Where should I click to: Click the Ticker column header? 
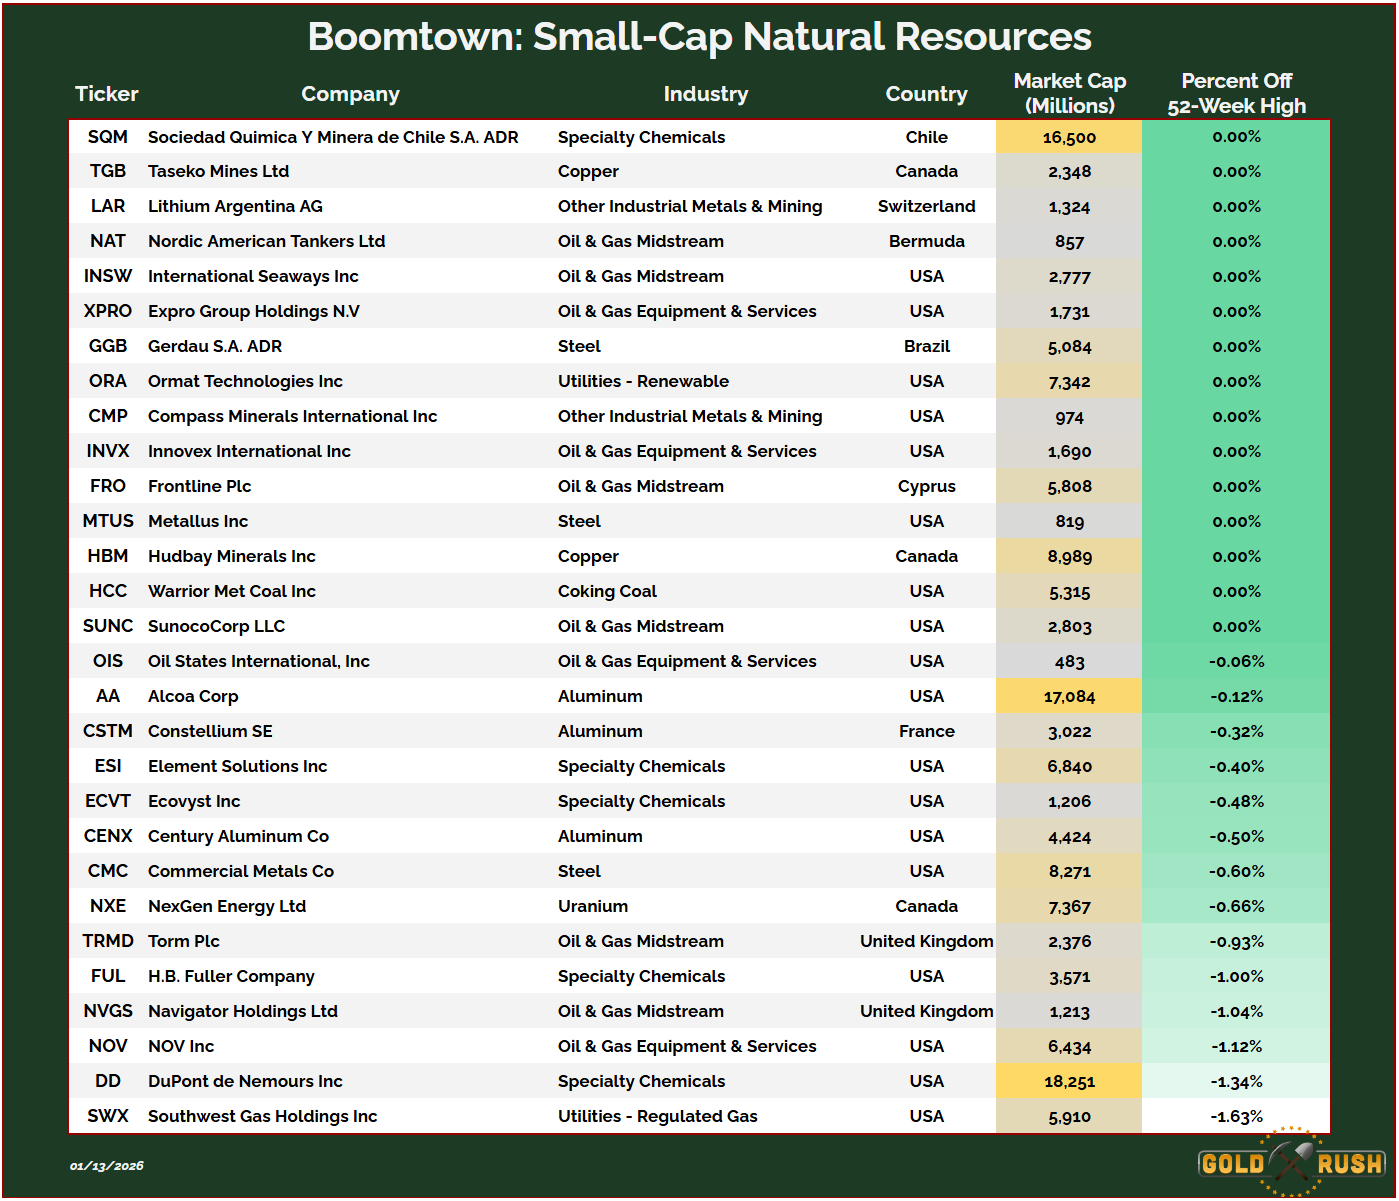point(106,94)
